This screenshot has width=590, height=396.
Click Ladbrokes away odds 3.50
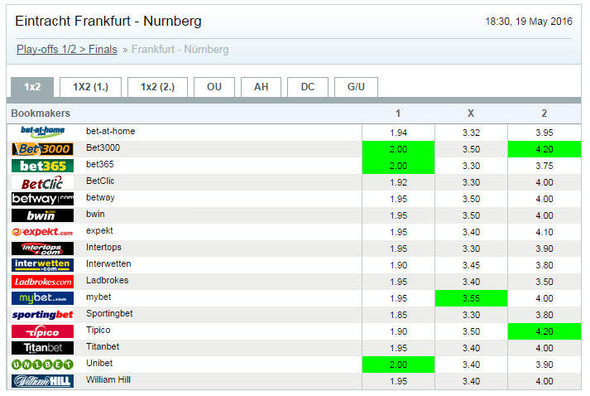click(544, 282)
